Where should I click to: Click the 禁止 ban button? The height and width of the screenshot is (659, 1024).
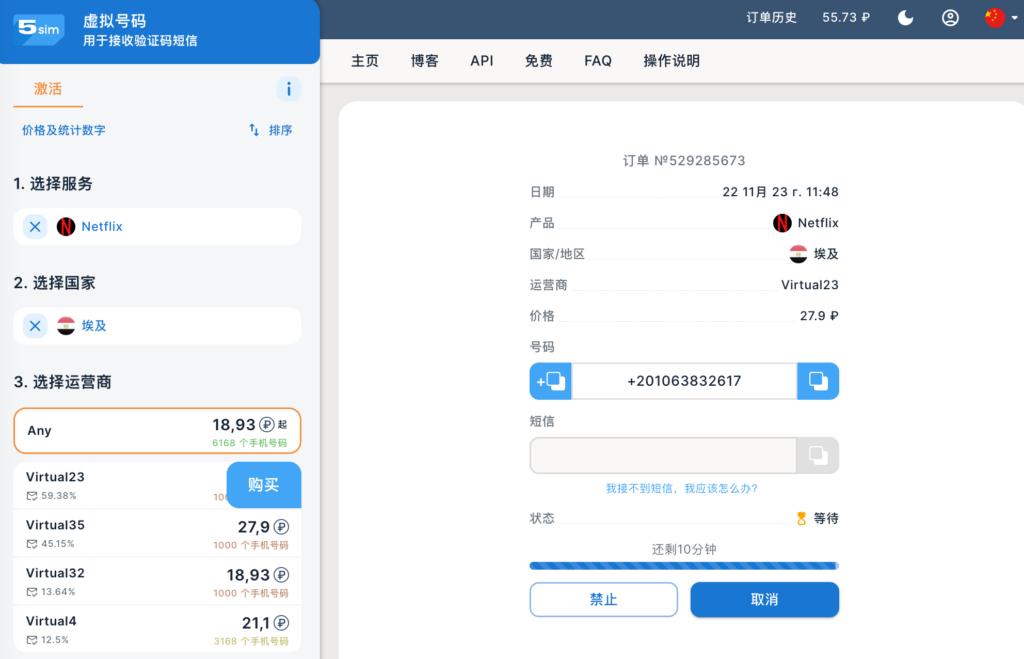click(603, 600)
